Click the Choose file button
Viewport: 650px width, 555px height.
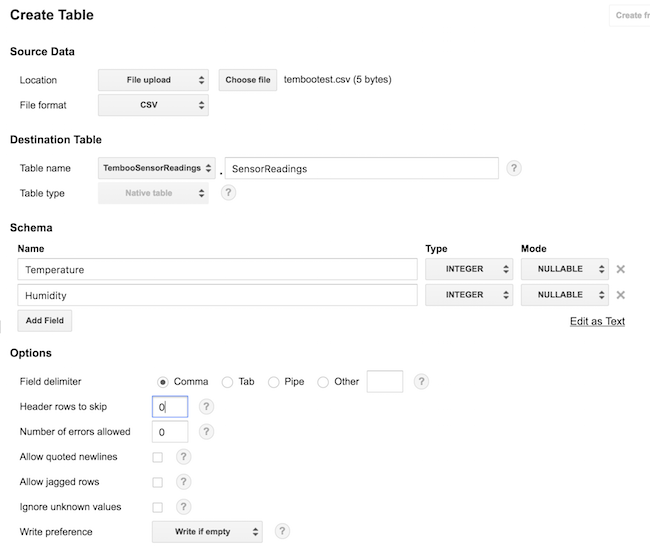pyautogui.click(x=247, y=80)
